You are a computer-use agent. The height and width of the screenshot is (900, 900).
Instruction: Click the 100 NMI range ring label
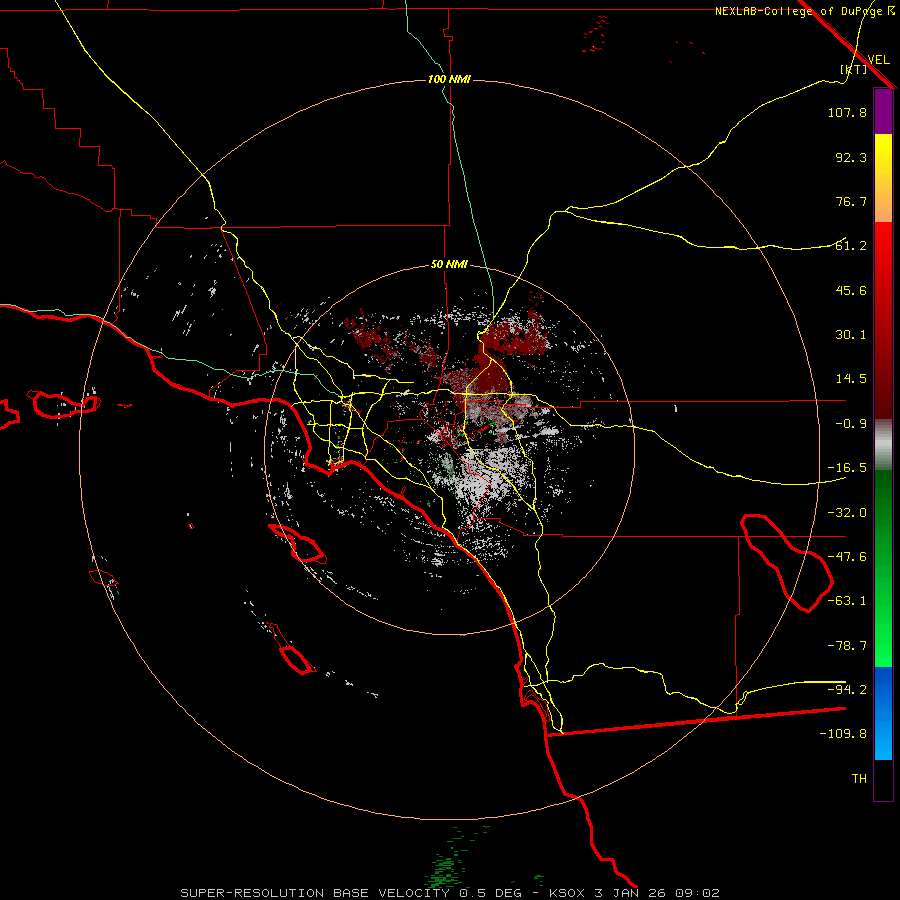(x=449, y=79)
